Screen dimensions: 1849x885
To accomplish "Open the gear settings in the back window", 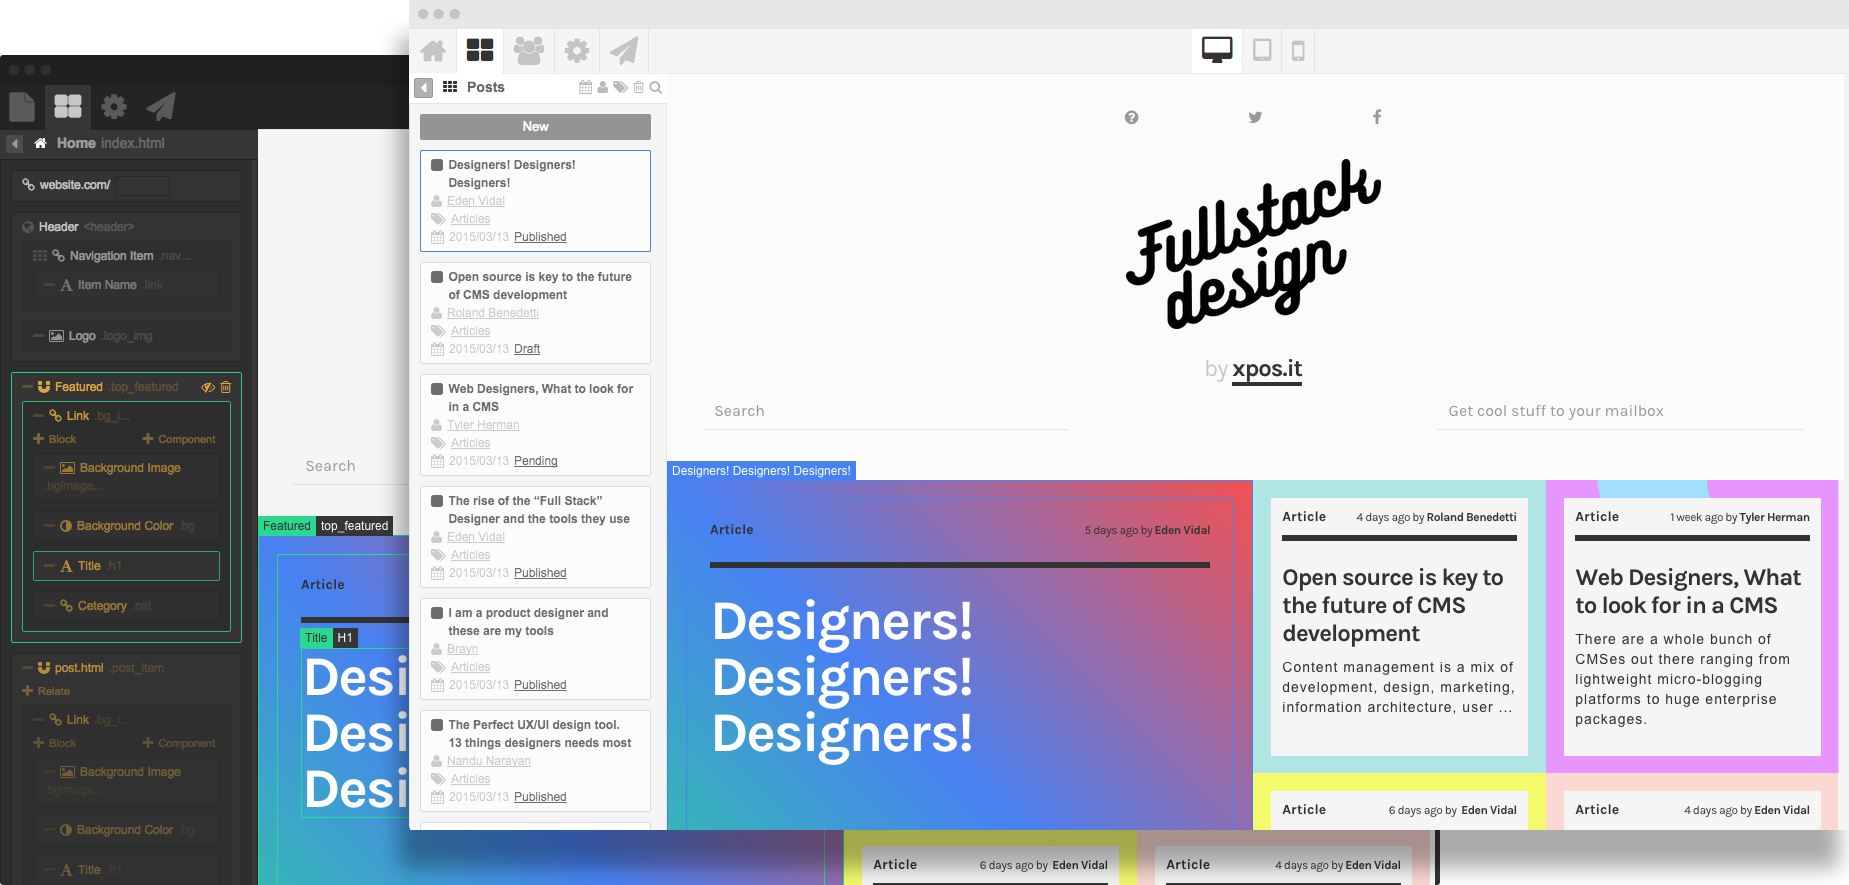I will point(114,106).
